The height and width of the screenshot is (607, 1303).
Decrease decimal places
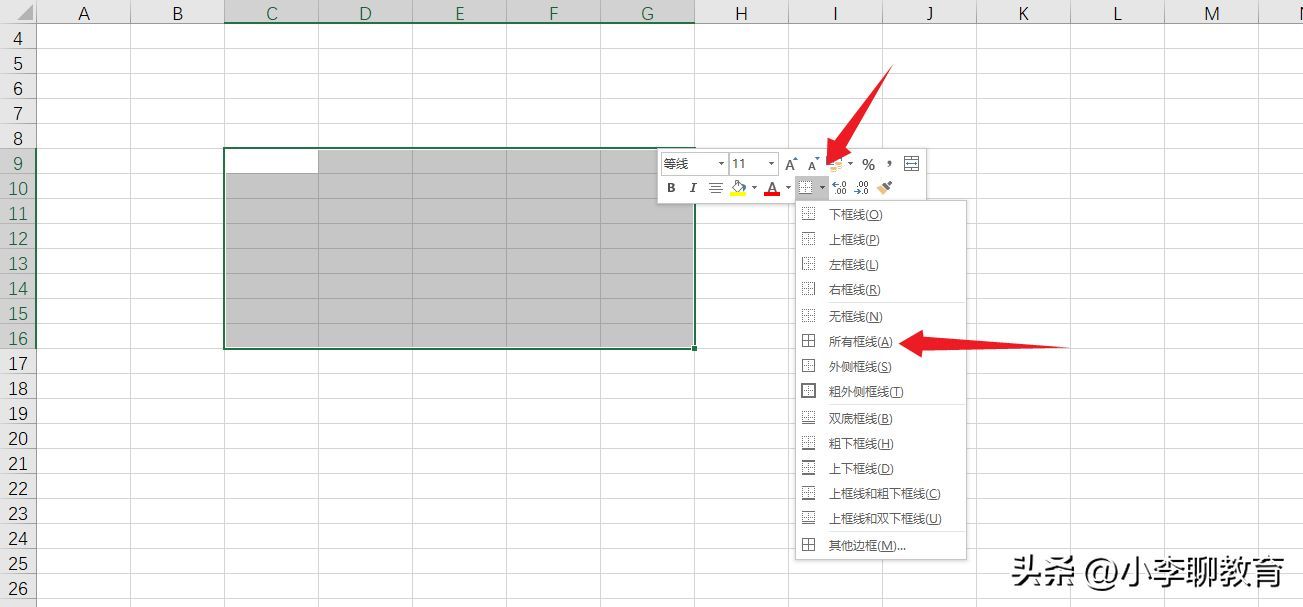point(861,187)
